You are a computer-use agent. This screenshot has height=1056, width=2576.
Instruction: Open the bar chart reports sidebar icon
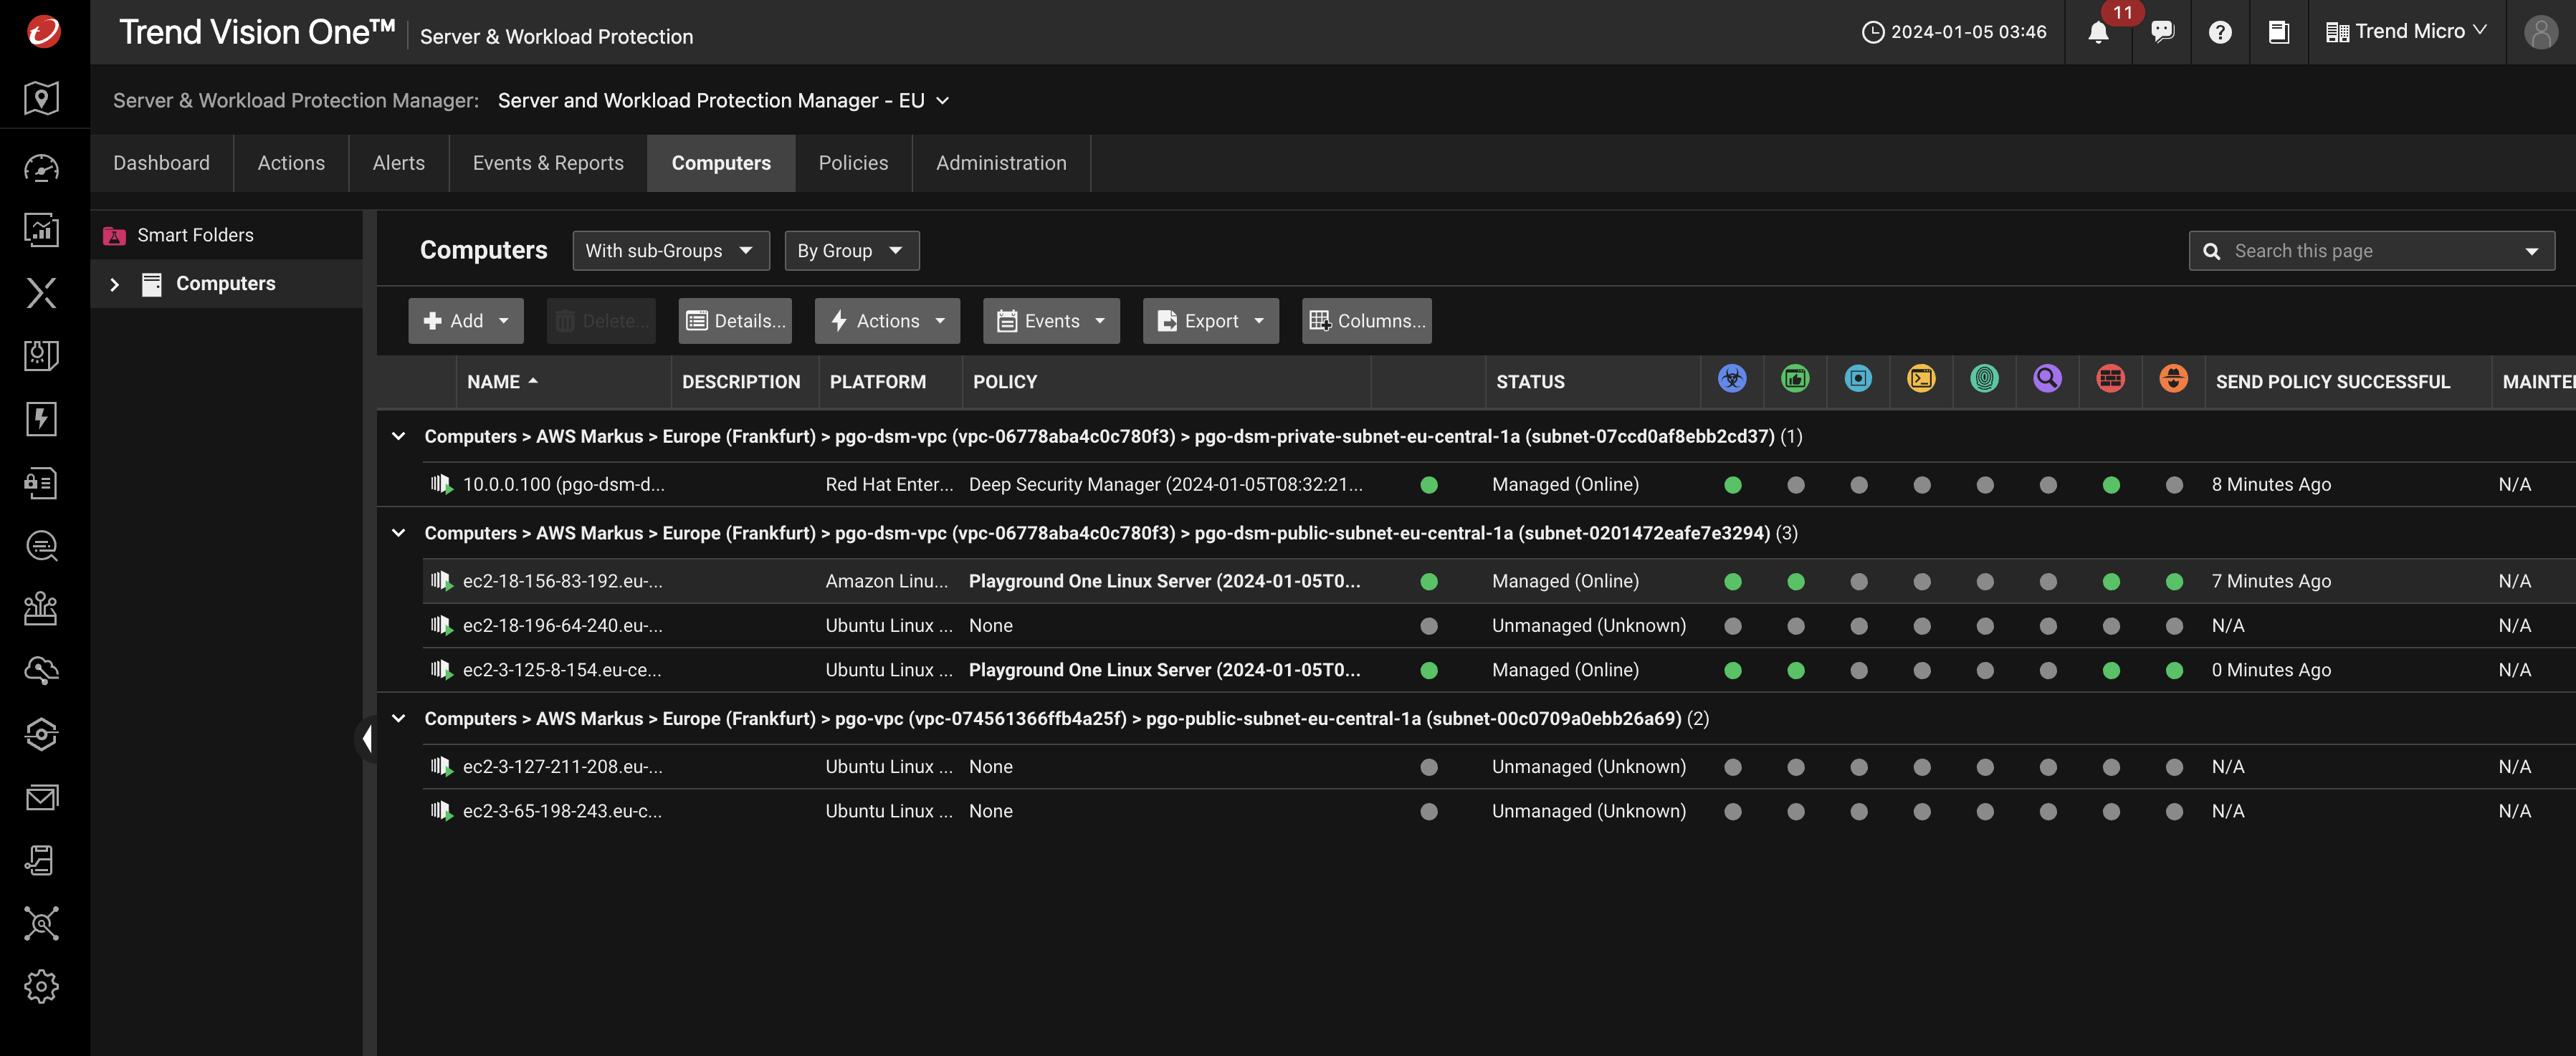pos(41,230)
